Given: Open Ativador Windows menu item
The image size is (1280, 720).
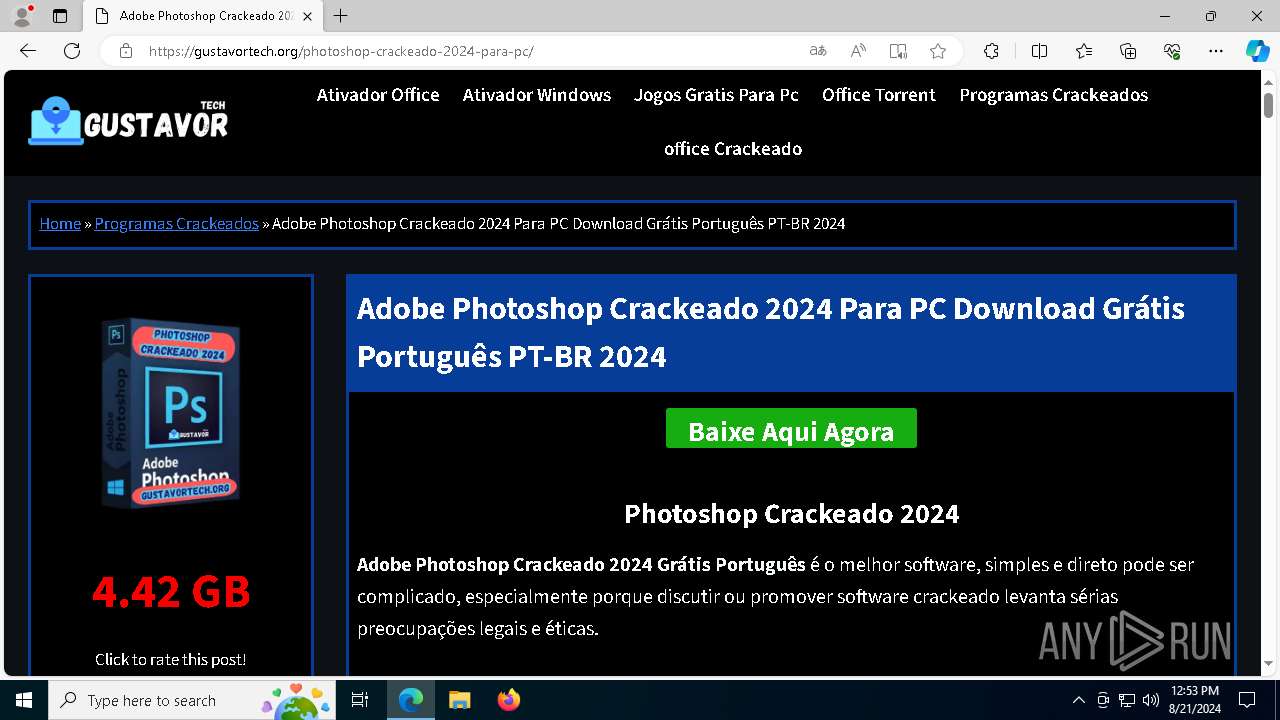Looking at the screenshot, I should click(x=537, y=95).
